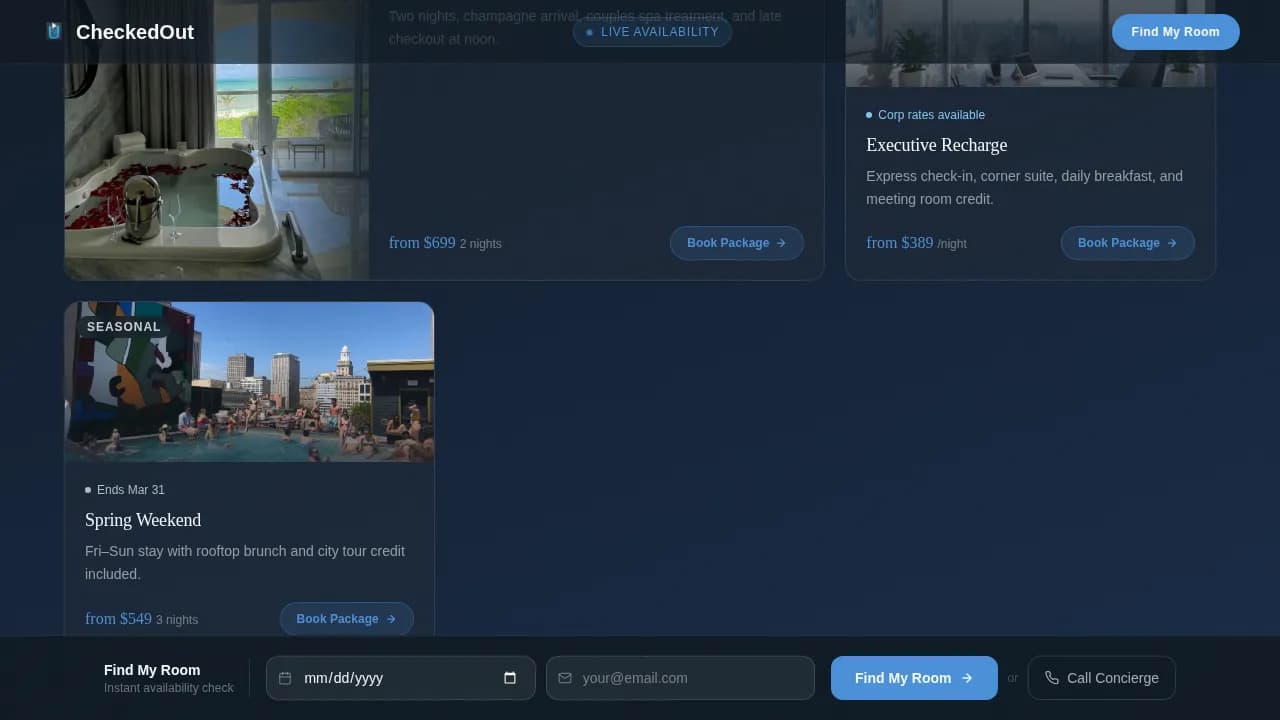Click the Call Concierge button
1280x720 pixels.
pyautogui.click(x=1102, y=678)
